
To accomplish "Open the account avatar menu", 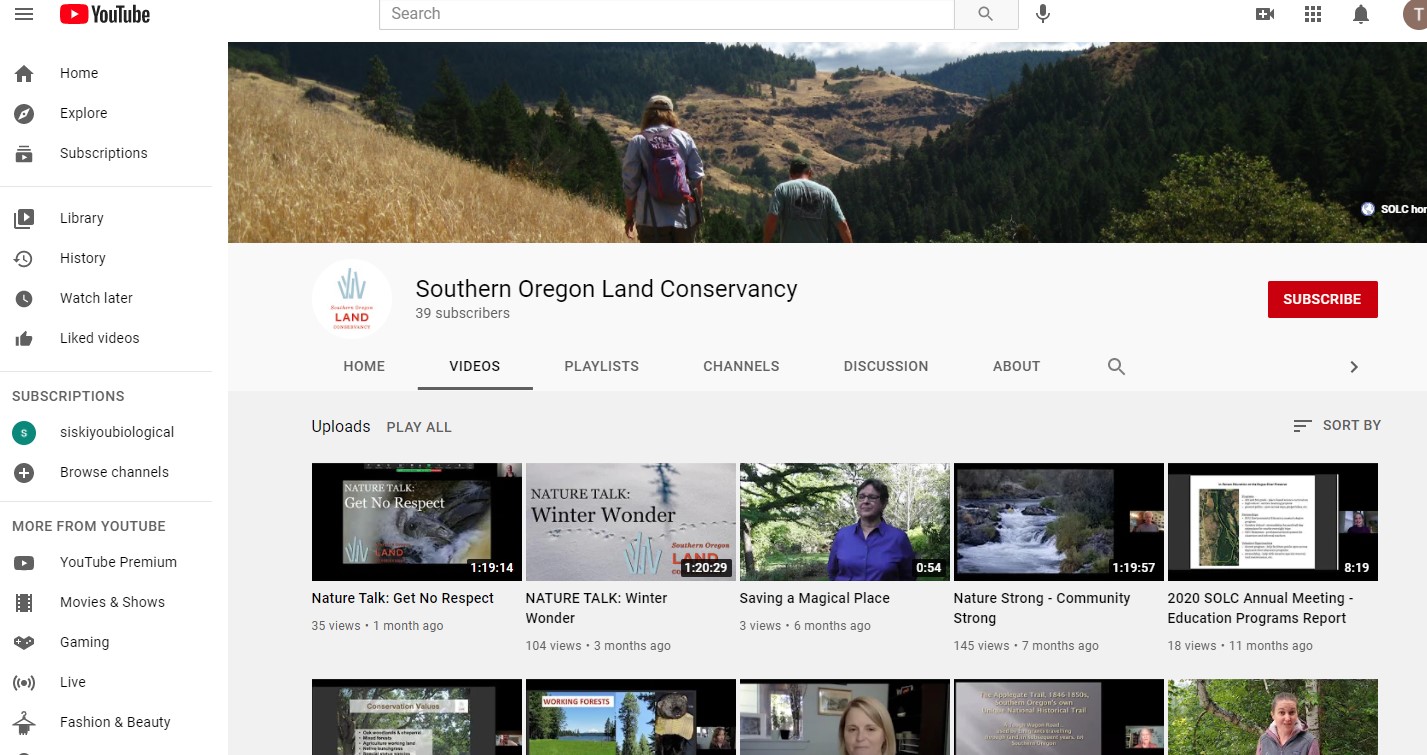I will (x=1415, y=14).
